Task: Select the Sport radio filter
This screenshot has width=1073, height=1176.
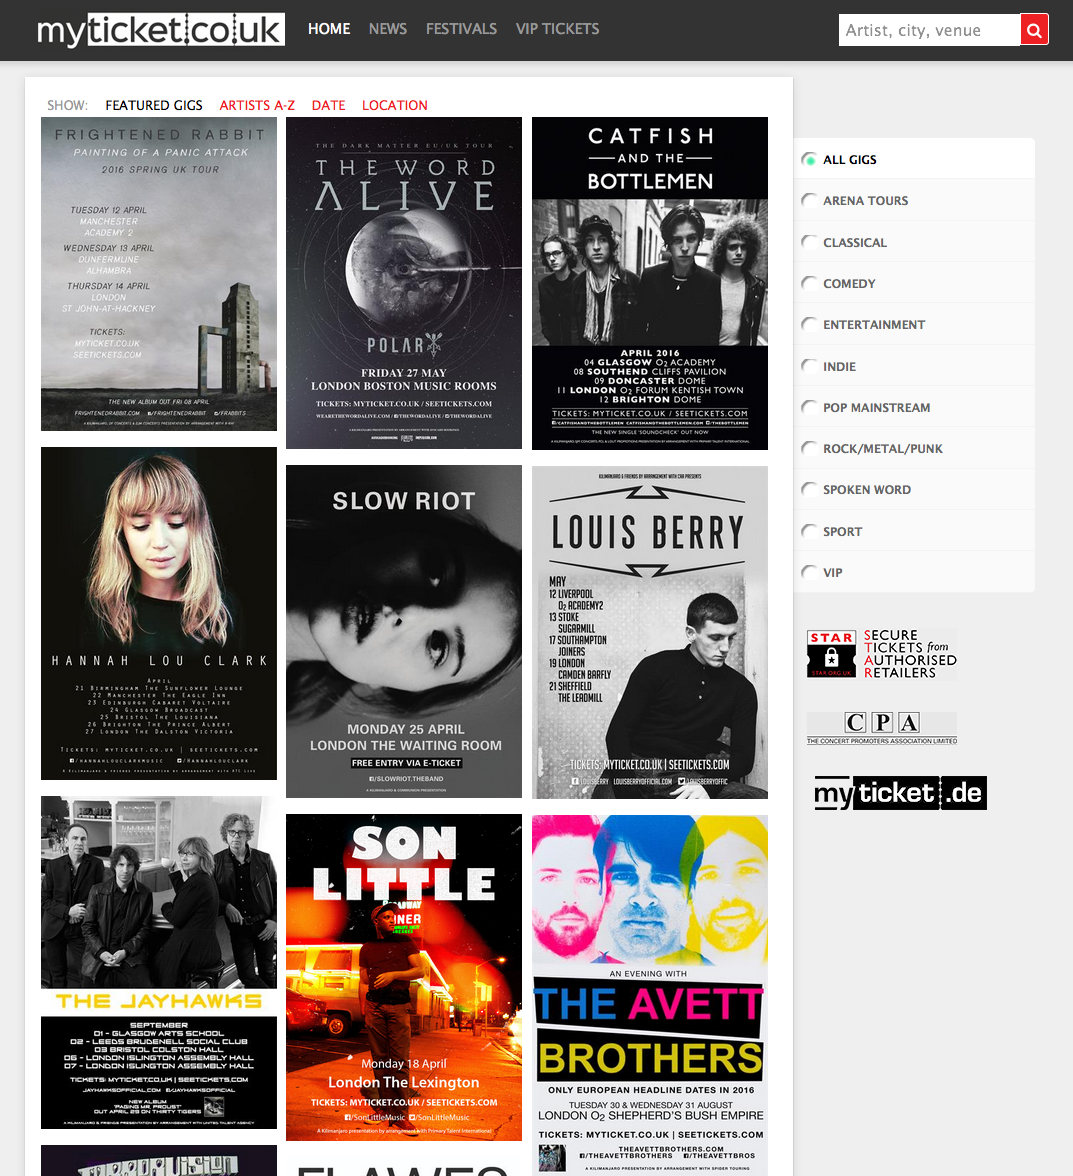Action: (809, 531)
